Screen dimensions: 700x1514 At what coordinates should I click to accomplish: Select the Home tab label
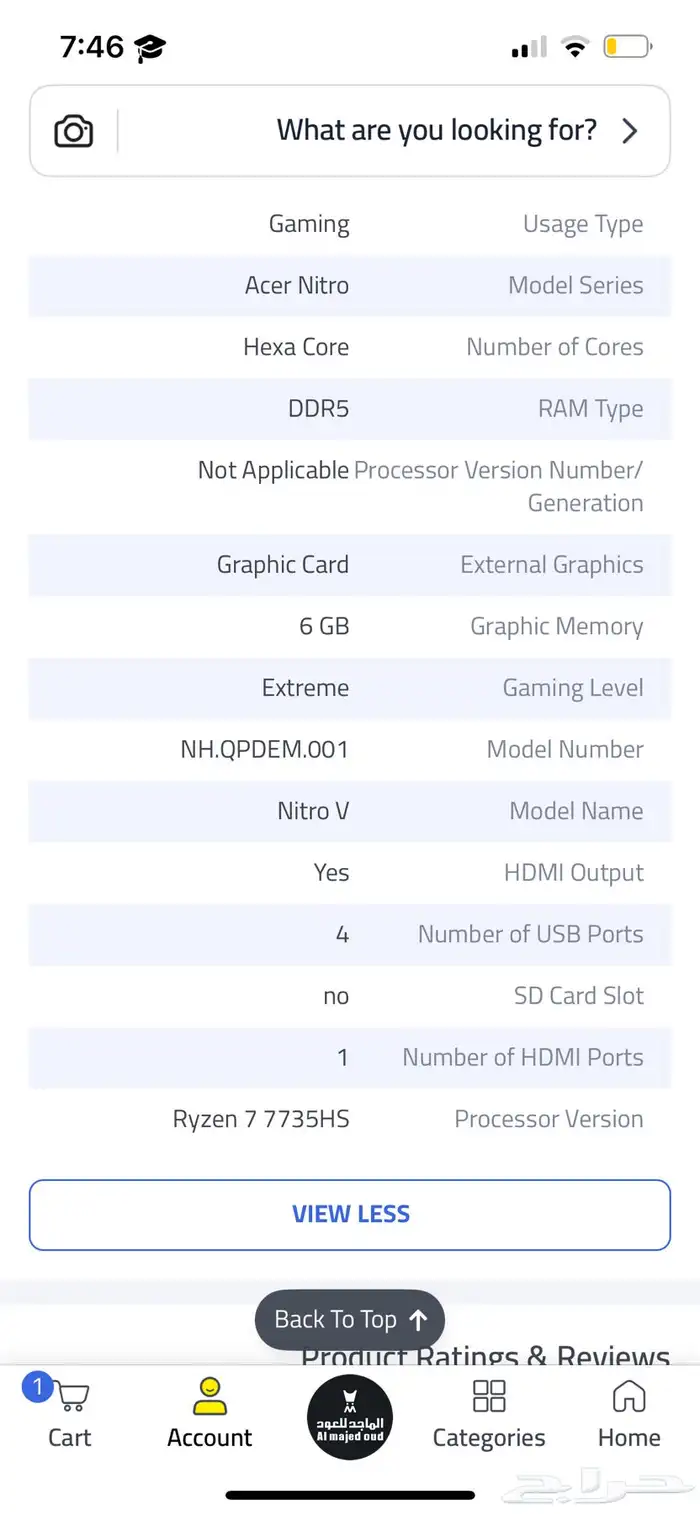point(628,1438)
